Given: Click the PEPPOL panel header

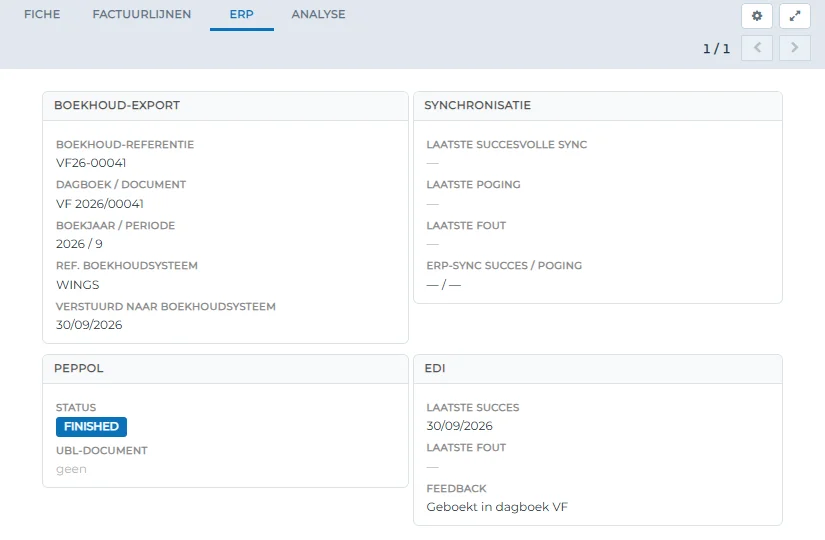Looking at the screenshot, I should (x=225, y=368).
